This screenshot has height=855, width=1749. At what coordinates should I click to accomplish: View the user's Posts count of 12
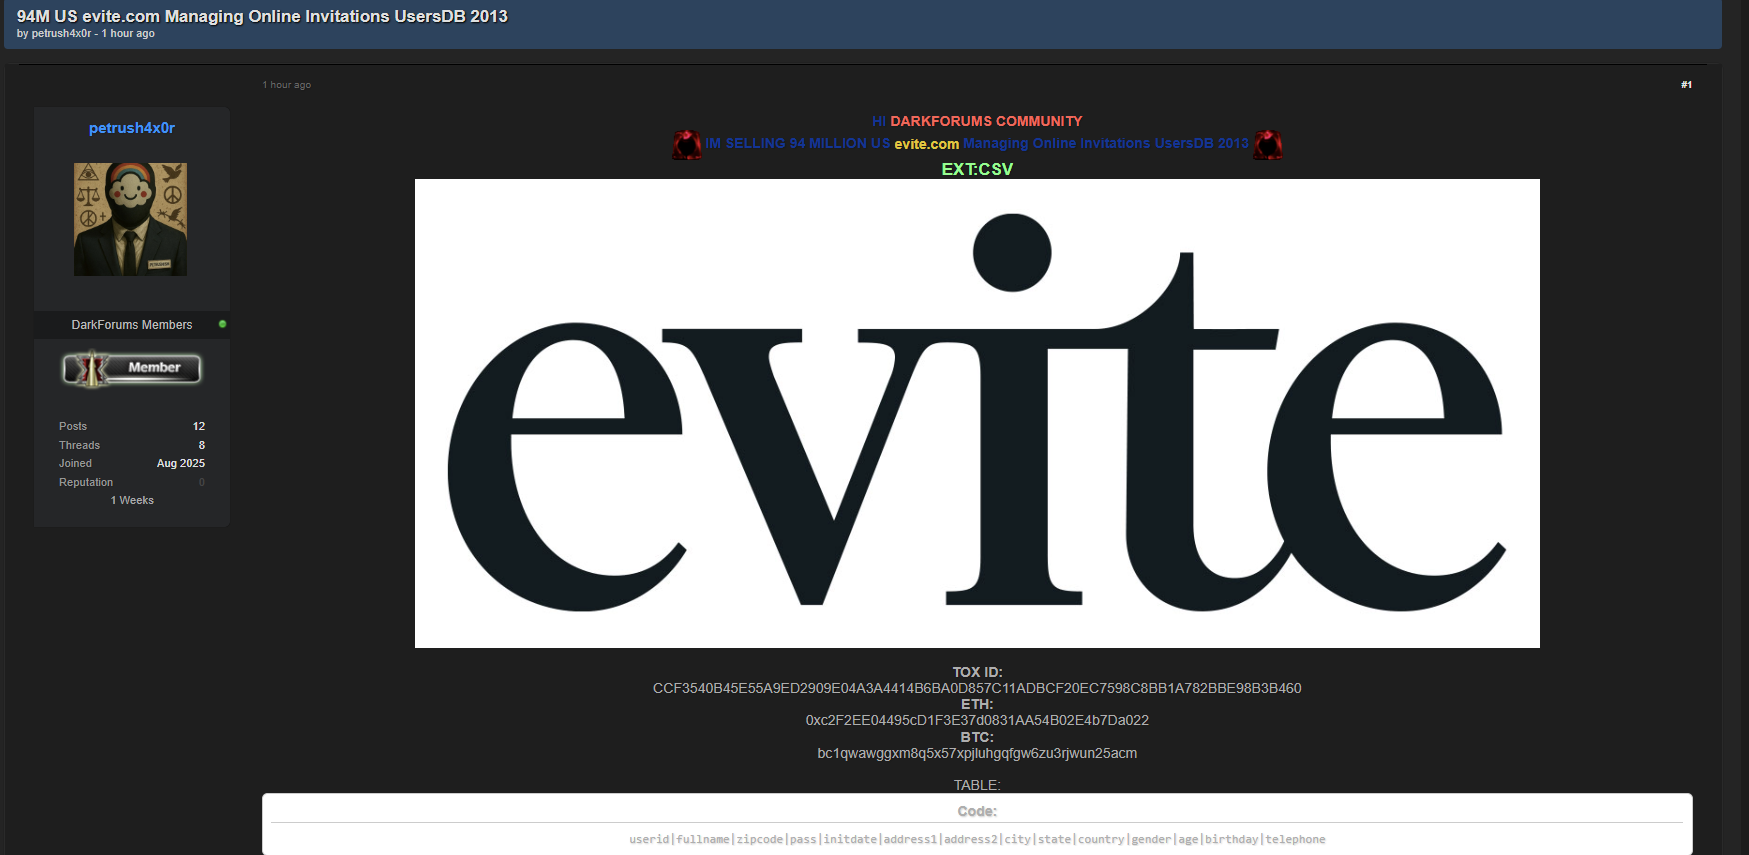click(x=199, y=426)
